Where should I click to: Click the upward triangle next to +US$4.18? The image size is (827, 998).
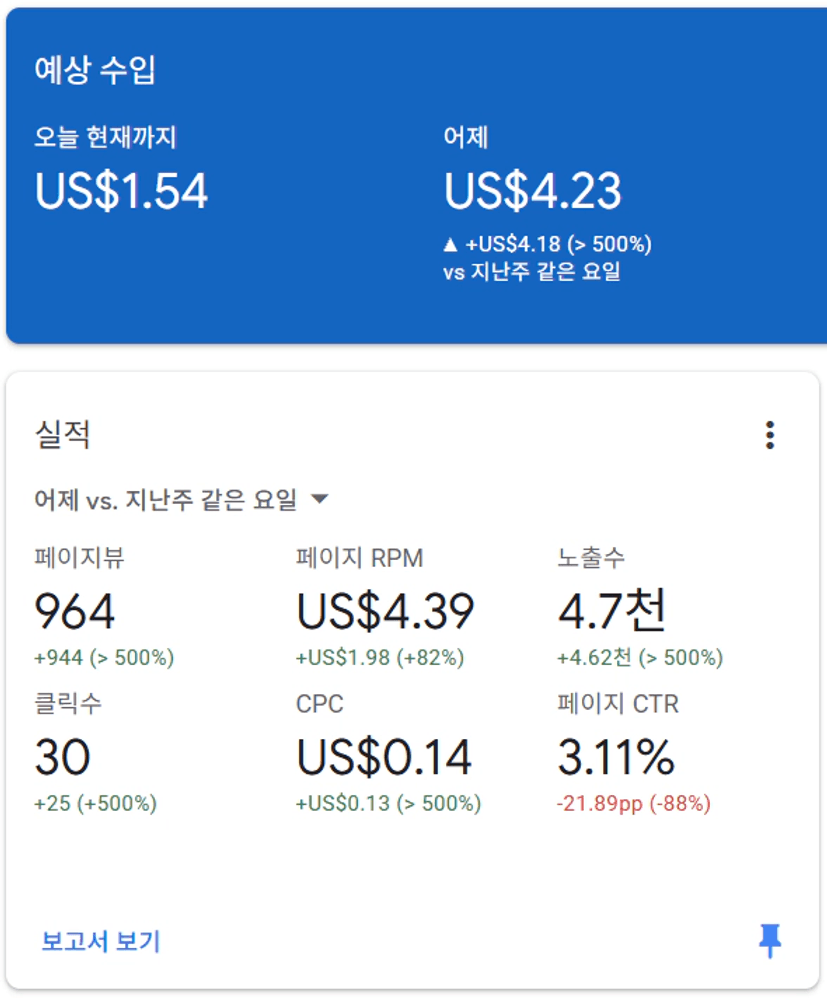click(x=450, y=244)
